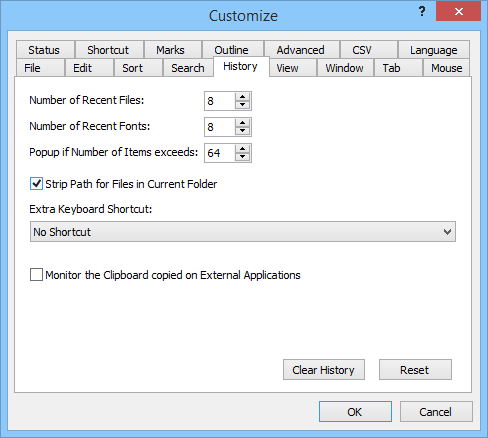Open the Shortcut tab
This screenshot has width=488, height=438.
108,50
